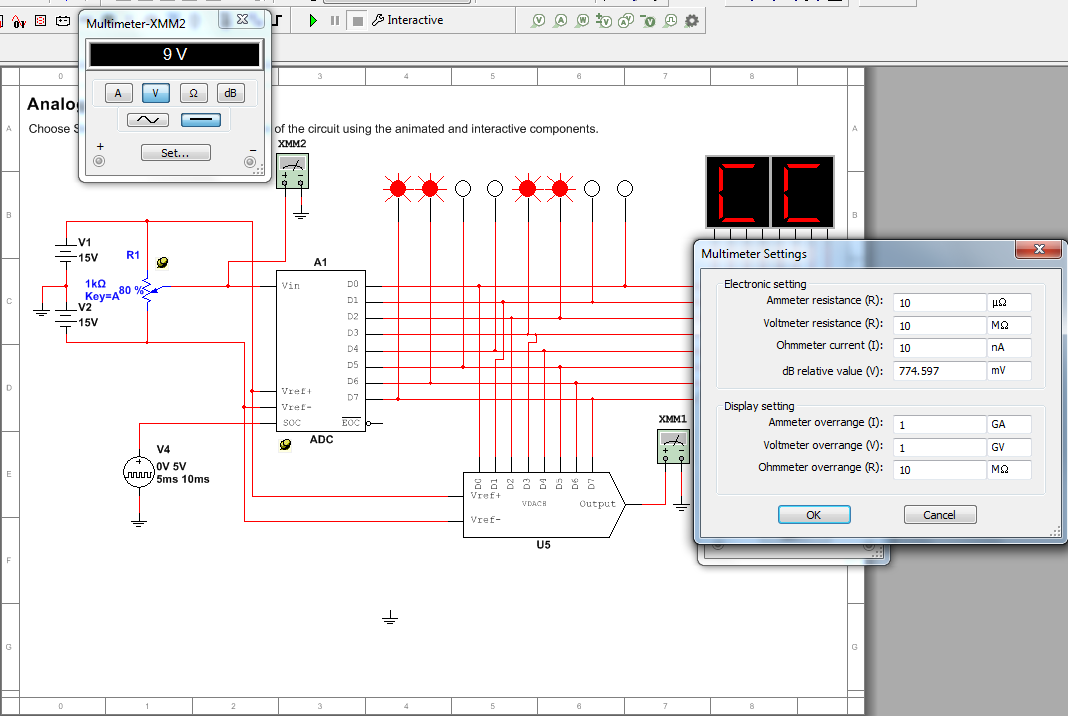Toggle the AC sine wave signal mode
The width and height of the screenshot is (1068, 716).
tap(147, 120)
